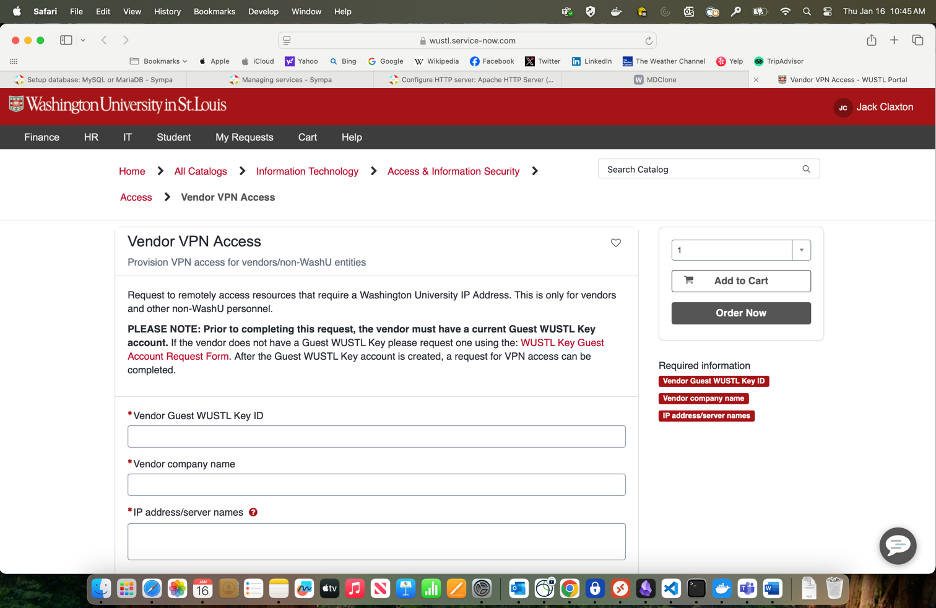Open Access & Information Security breadcrumb

(x=453, y=171)
